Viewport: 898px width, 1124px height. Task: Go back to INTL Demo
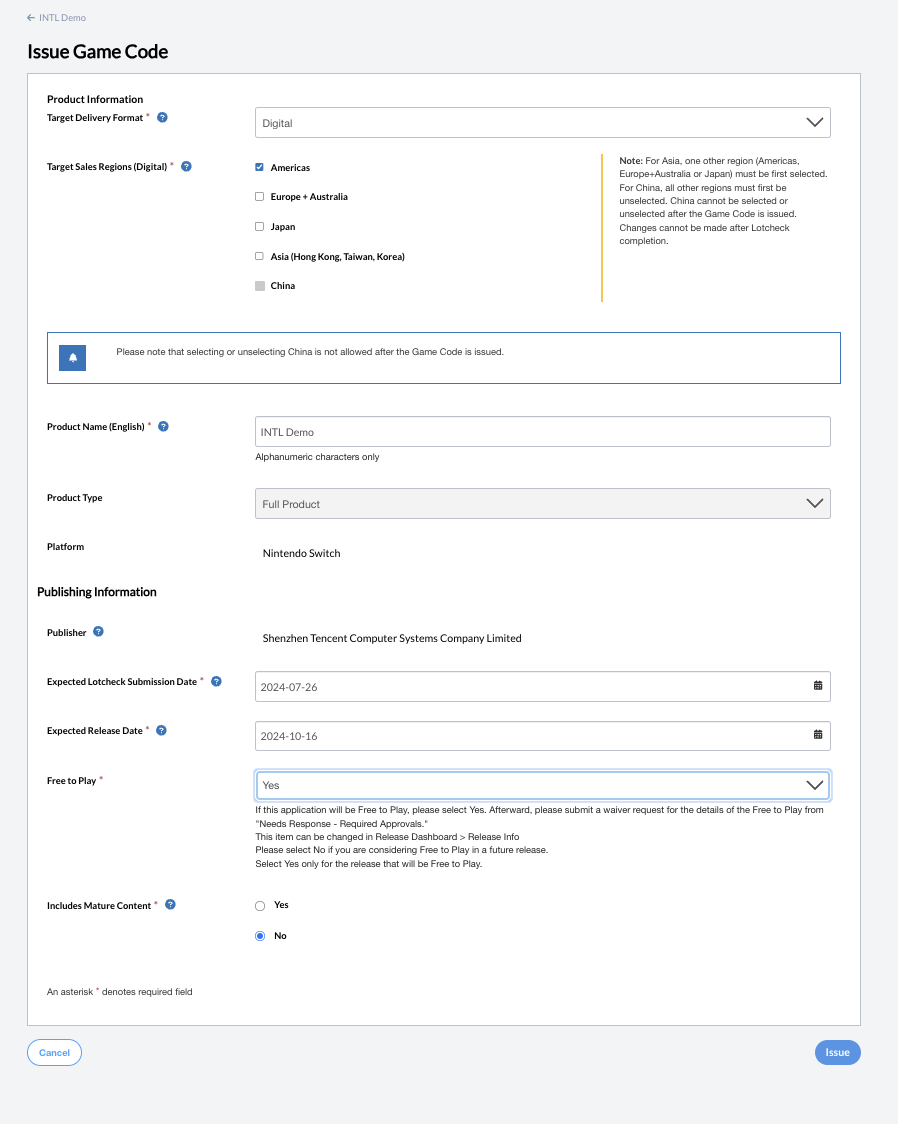pos(56,18)
